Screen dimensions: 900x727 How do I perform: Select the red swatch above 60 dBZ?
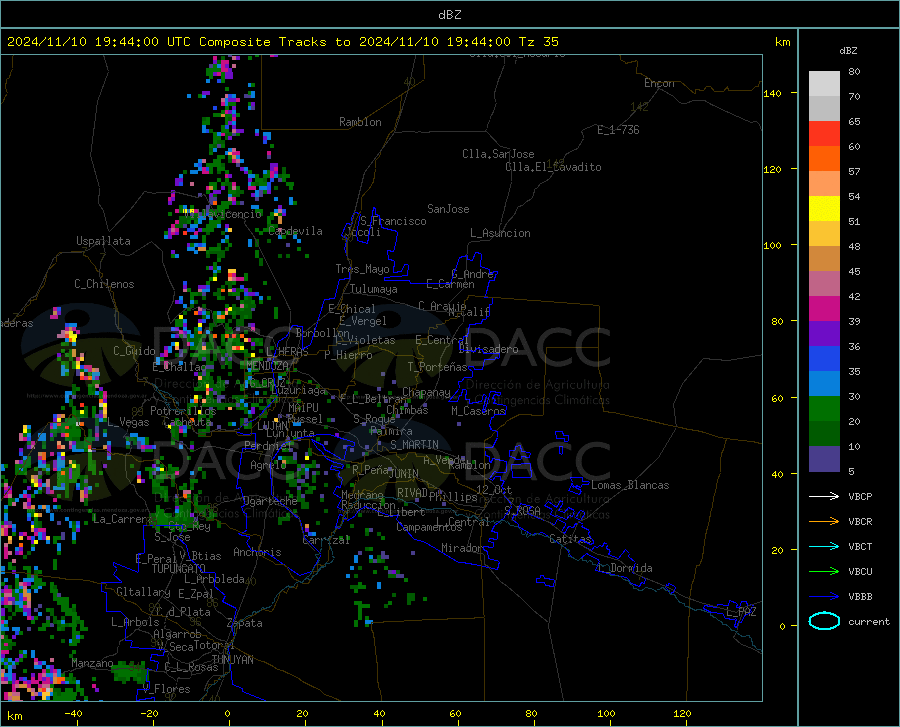(824, 134)
